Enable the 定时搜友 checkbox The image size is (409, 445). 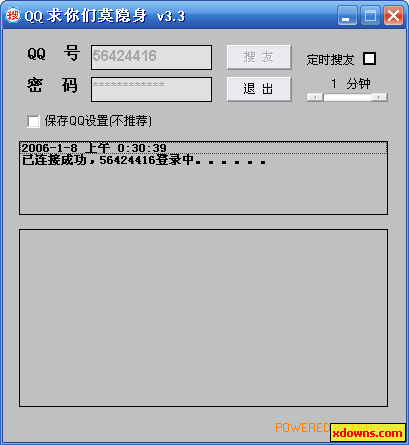369,59
